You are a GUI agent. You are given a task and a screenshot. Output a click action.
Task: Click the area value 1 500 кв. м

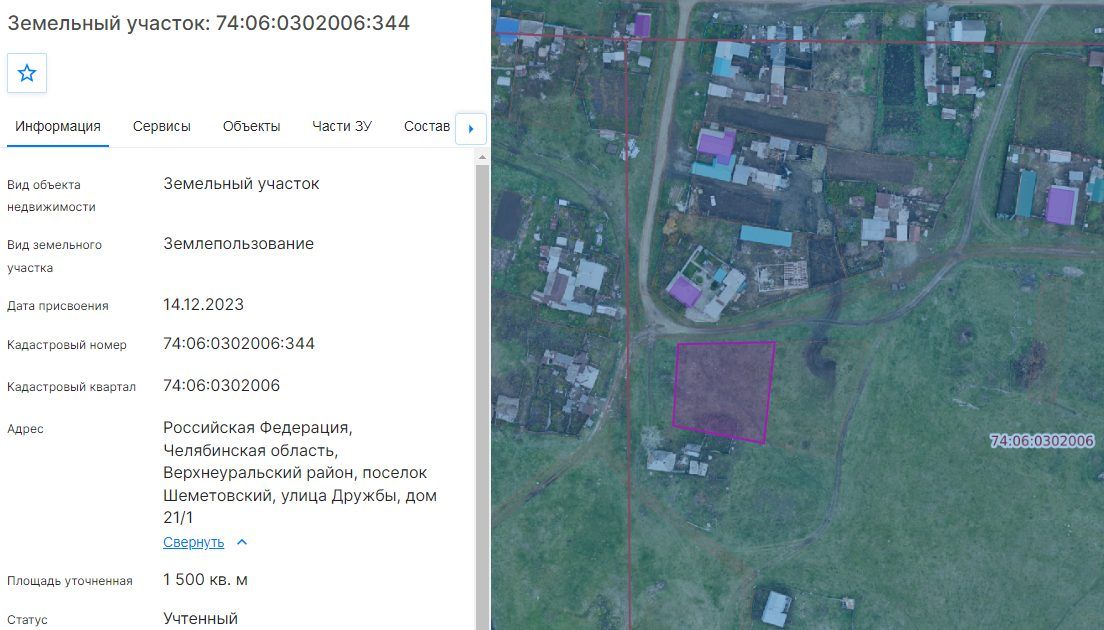[206, 580]
